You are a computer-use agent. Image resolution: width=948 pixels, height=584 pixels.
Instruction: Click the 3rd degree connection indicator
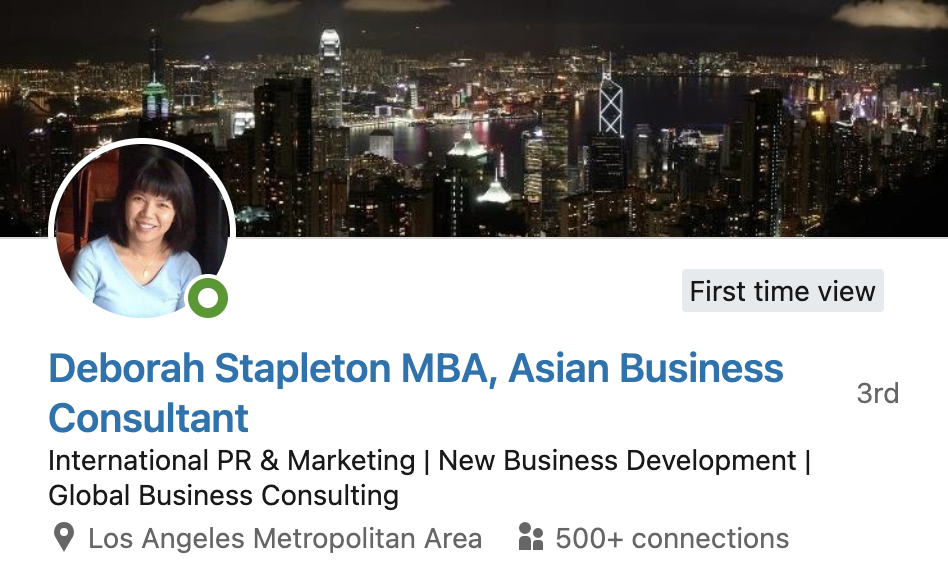876,395
